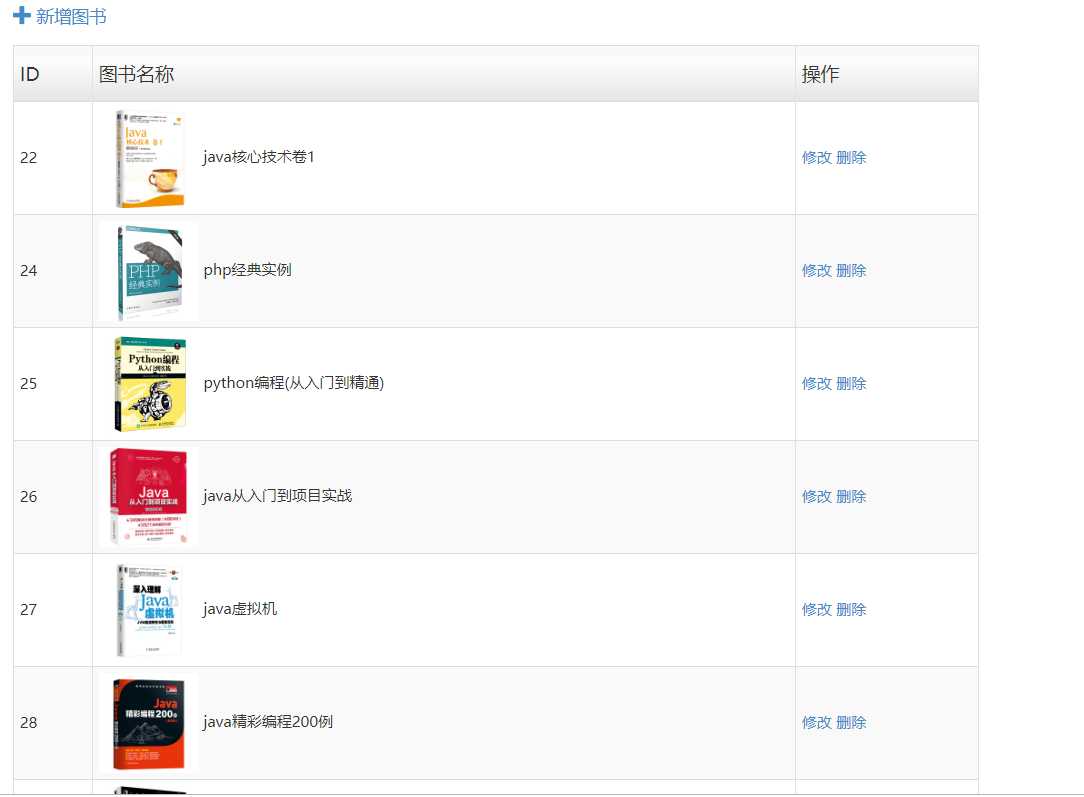Delete the php经典实例 book
Image resolution: width=1084 pixels, height=797 pixels.
pyautogui.click(x=851, y=271)
